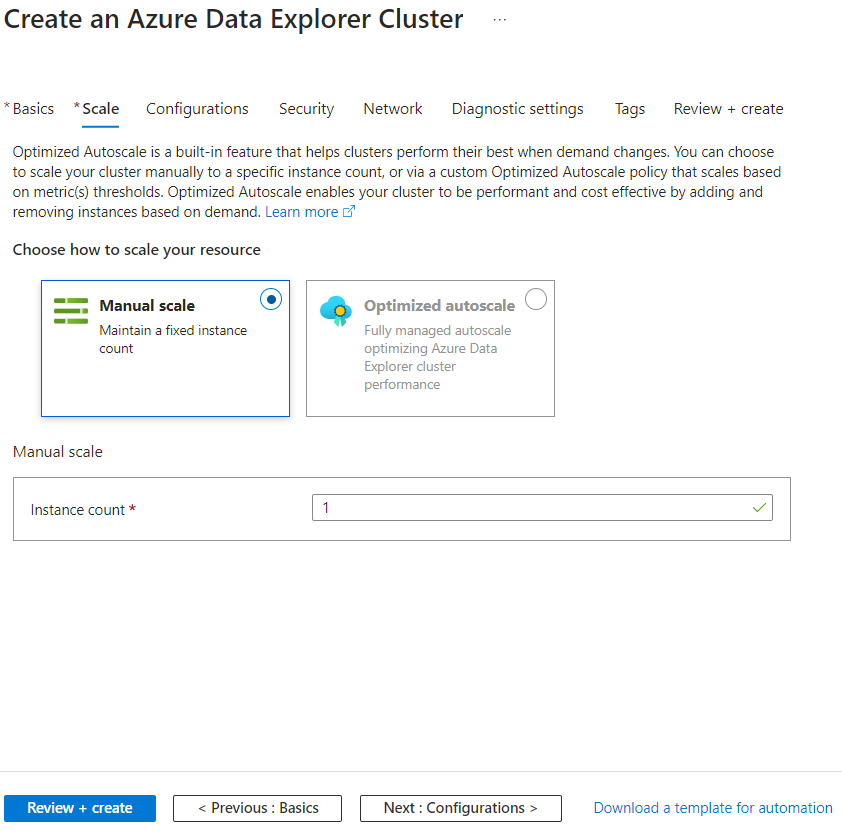The image size is (842, 836).
Task: Open the Review + create tab
Action: pyautogui.click(x=728, y=109)
